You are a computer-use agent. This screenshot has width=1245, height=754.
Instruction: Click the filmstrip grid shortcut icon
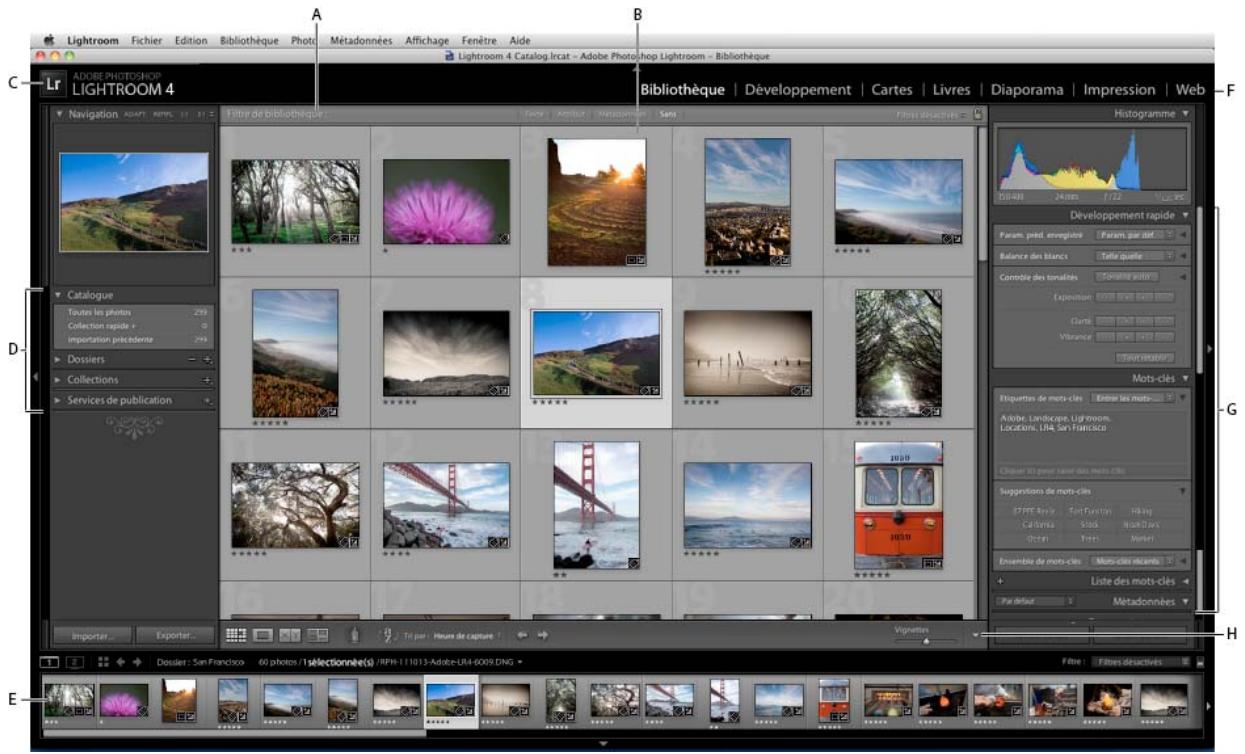(103, 662)
